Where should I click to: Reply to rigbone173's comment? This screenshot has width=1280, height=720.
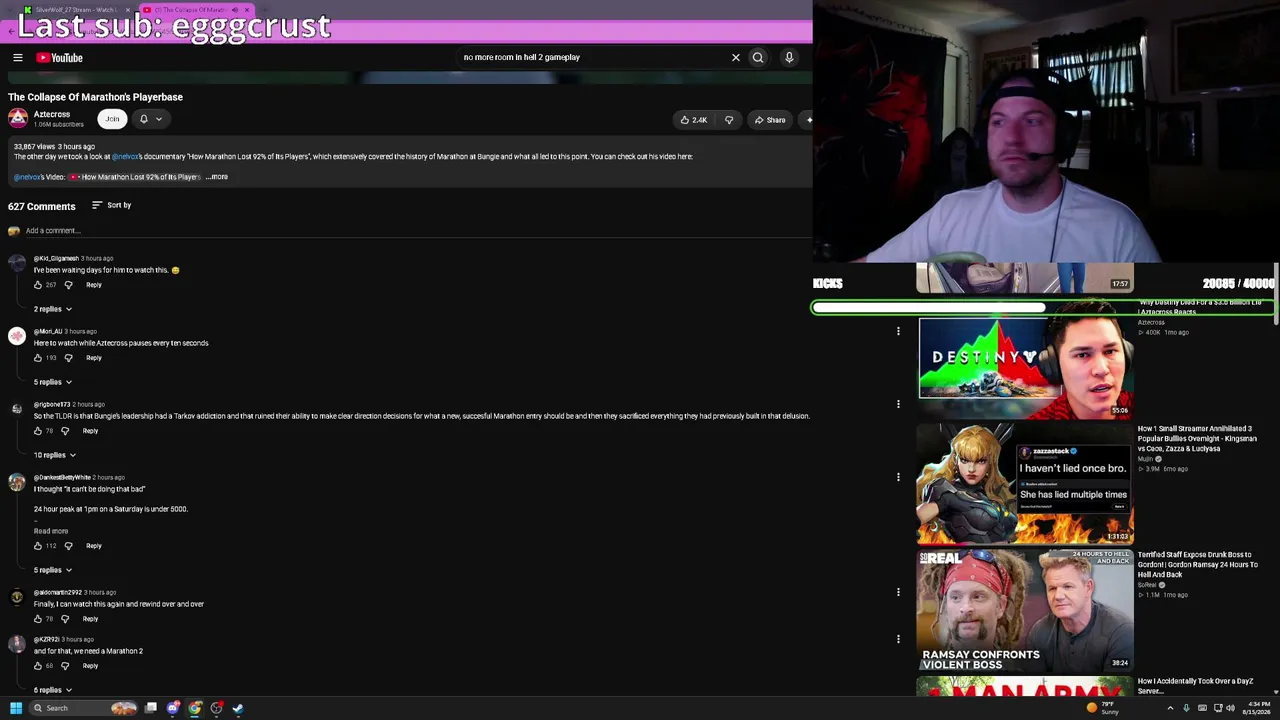pos(90,431)
